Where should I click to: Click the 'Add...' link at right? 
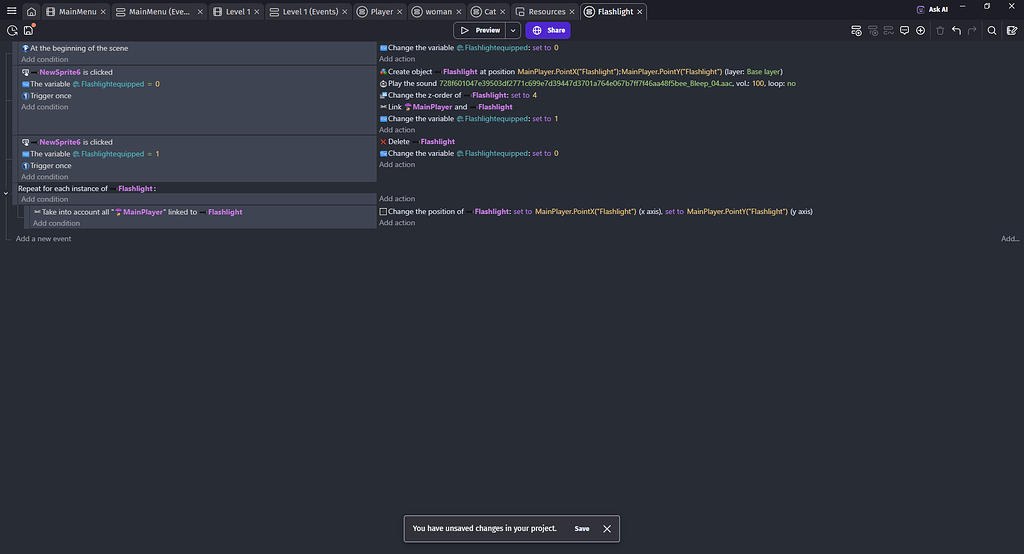(x=1010, y=239)
